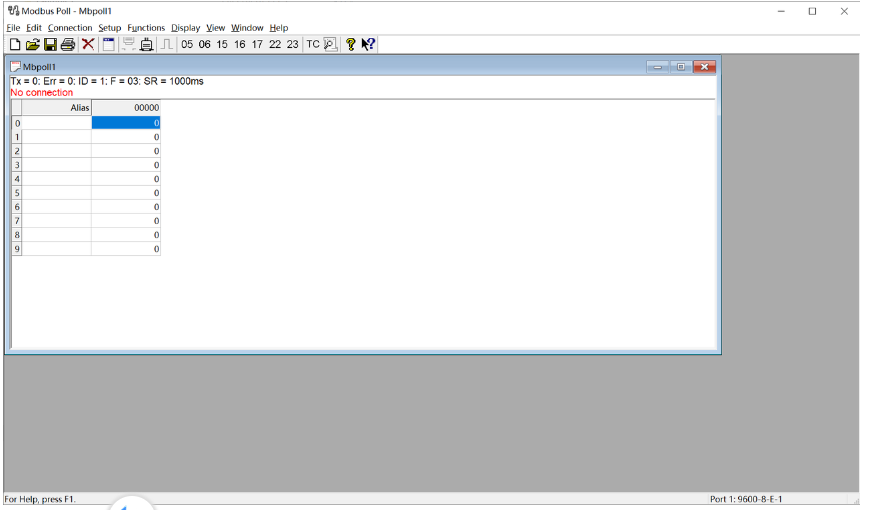The height and width of the screenshot is (510, 869).
Task: Click the Modbus Poll app title icon
Action: click(x=13, y=11)
